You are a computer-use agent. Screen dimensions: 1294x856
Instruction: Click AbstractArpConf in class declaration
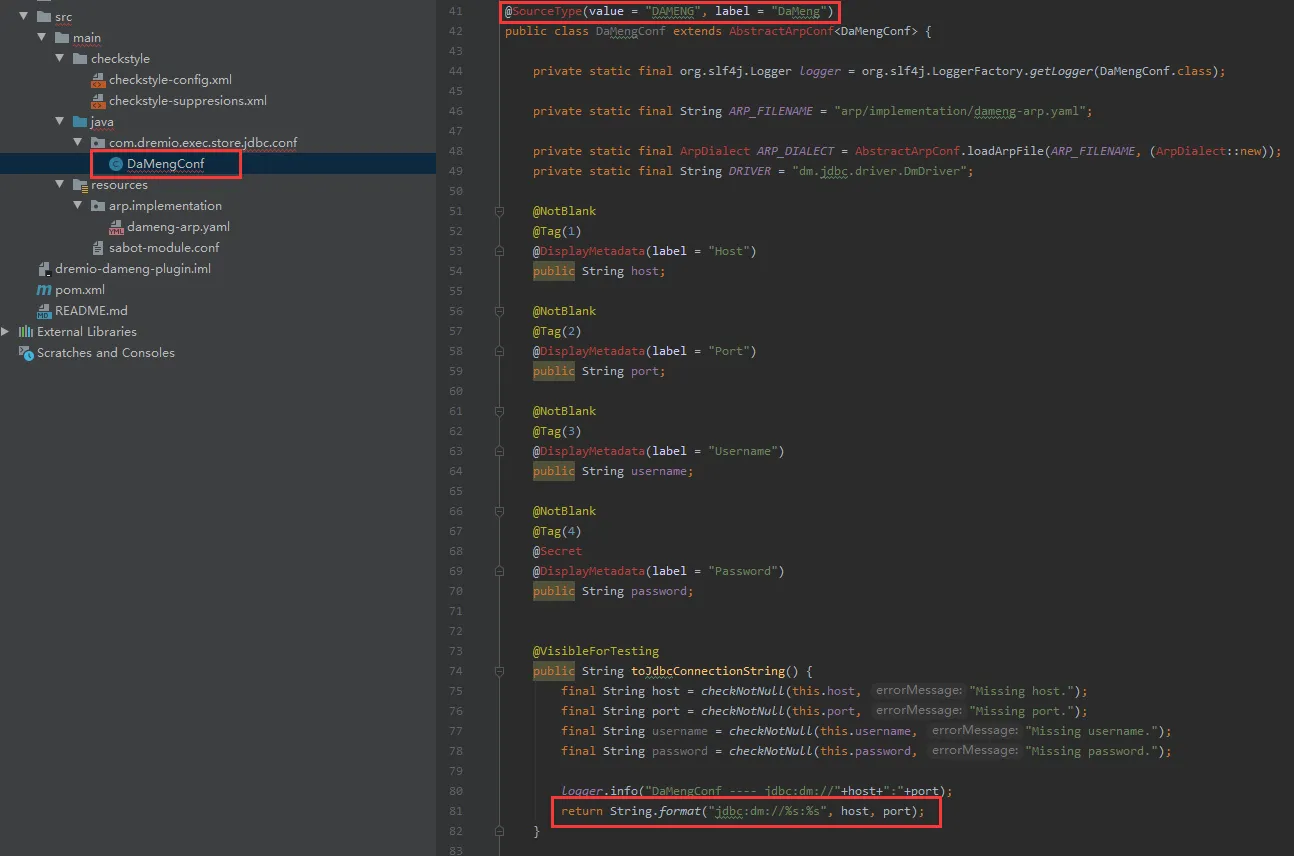point(780,31)
